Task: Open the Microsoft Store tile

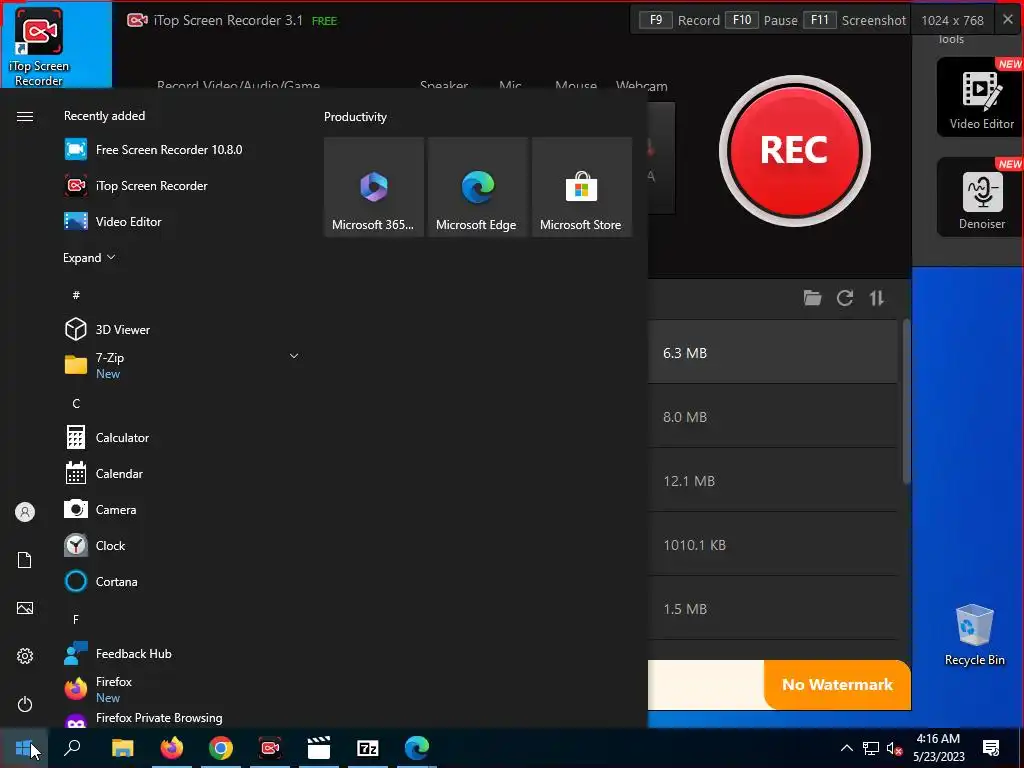Action: tap(581, 187)
